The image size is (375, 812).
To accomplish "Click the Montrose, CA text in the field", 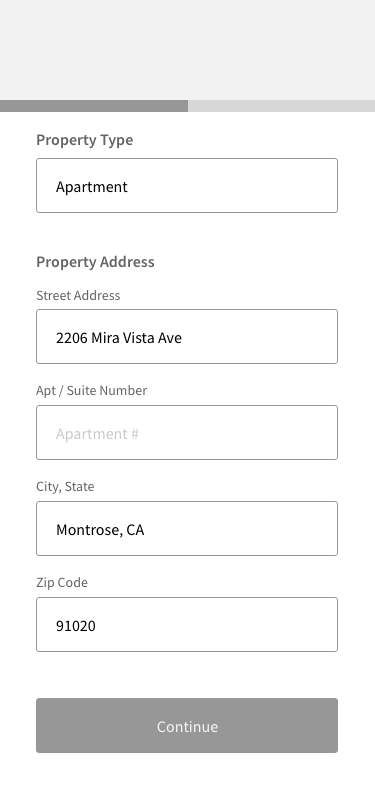I will (100, 530).
